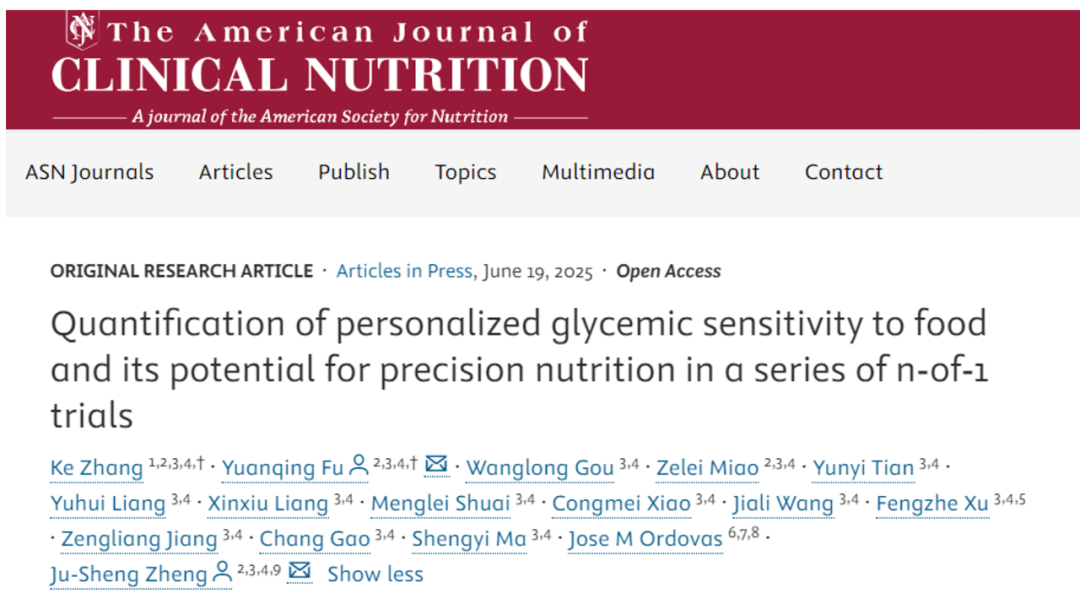This screenshot has height=609, width=1080.
Task: Open Zelei Miao author link
Action: tap(707, 468)
